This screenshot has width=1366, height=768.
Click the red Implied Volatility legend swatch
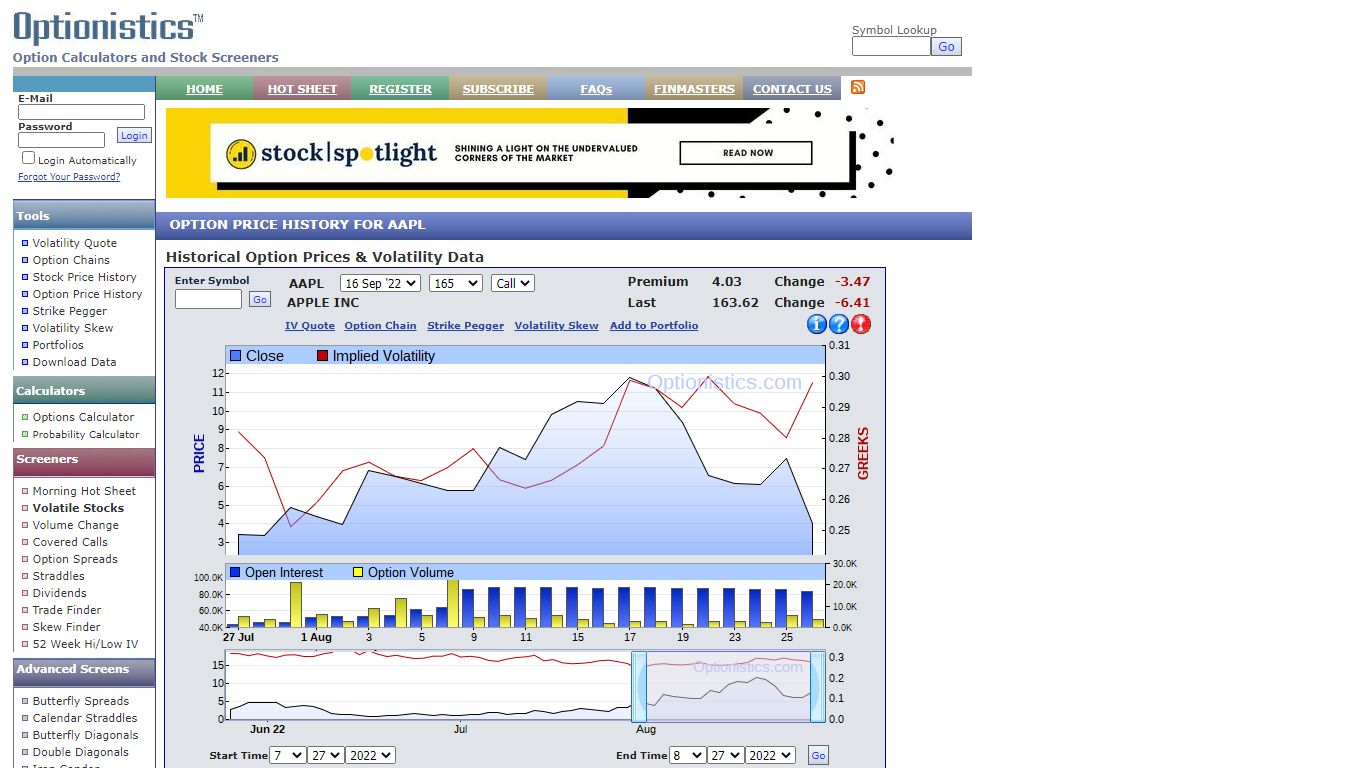pyautogui.click(x=322, y=356)
